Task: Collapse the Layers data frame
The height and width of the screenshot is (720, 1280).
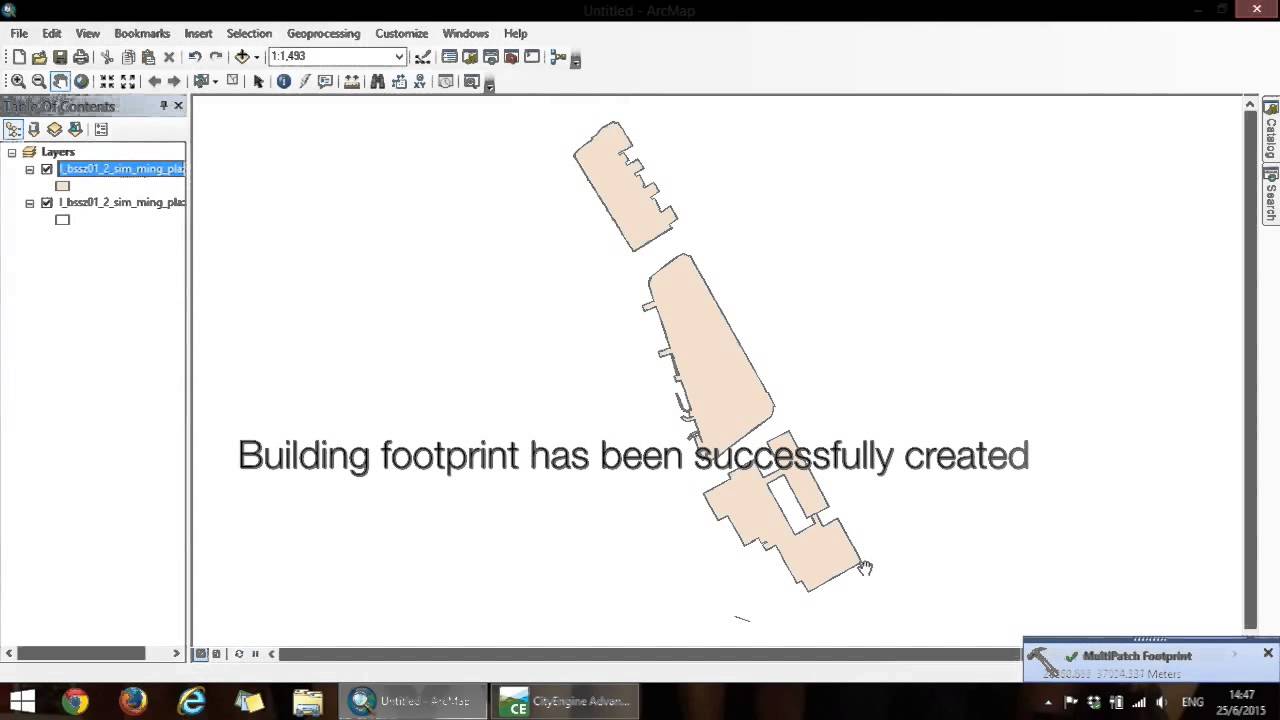Action: tap(12, 152)
